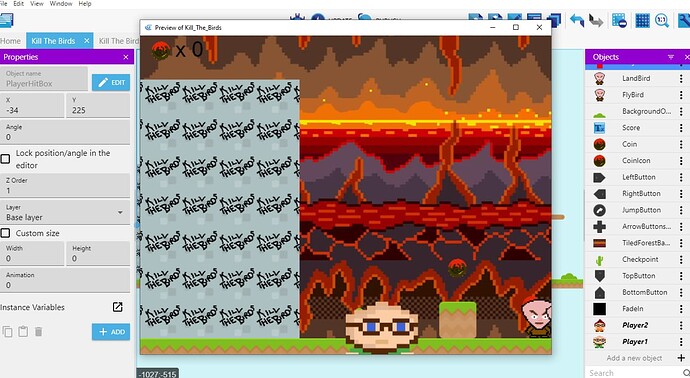Click the Undo arrow in the toolbar
690x378 pixels.
[576, 20]
